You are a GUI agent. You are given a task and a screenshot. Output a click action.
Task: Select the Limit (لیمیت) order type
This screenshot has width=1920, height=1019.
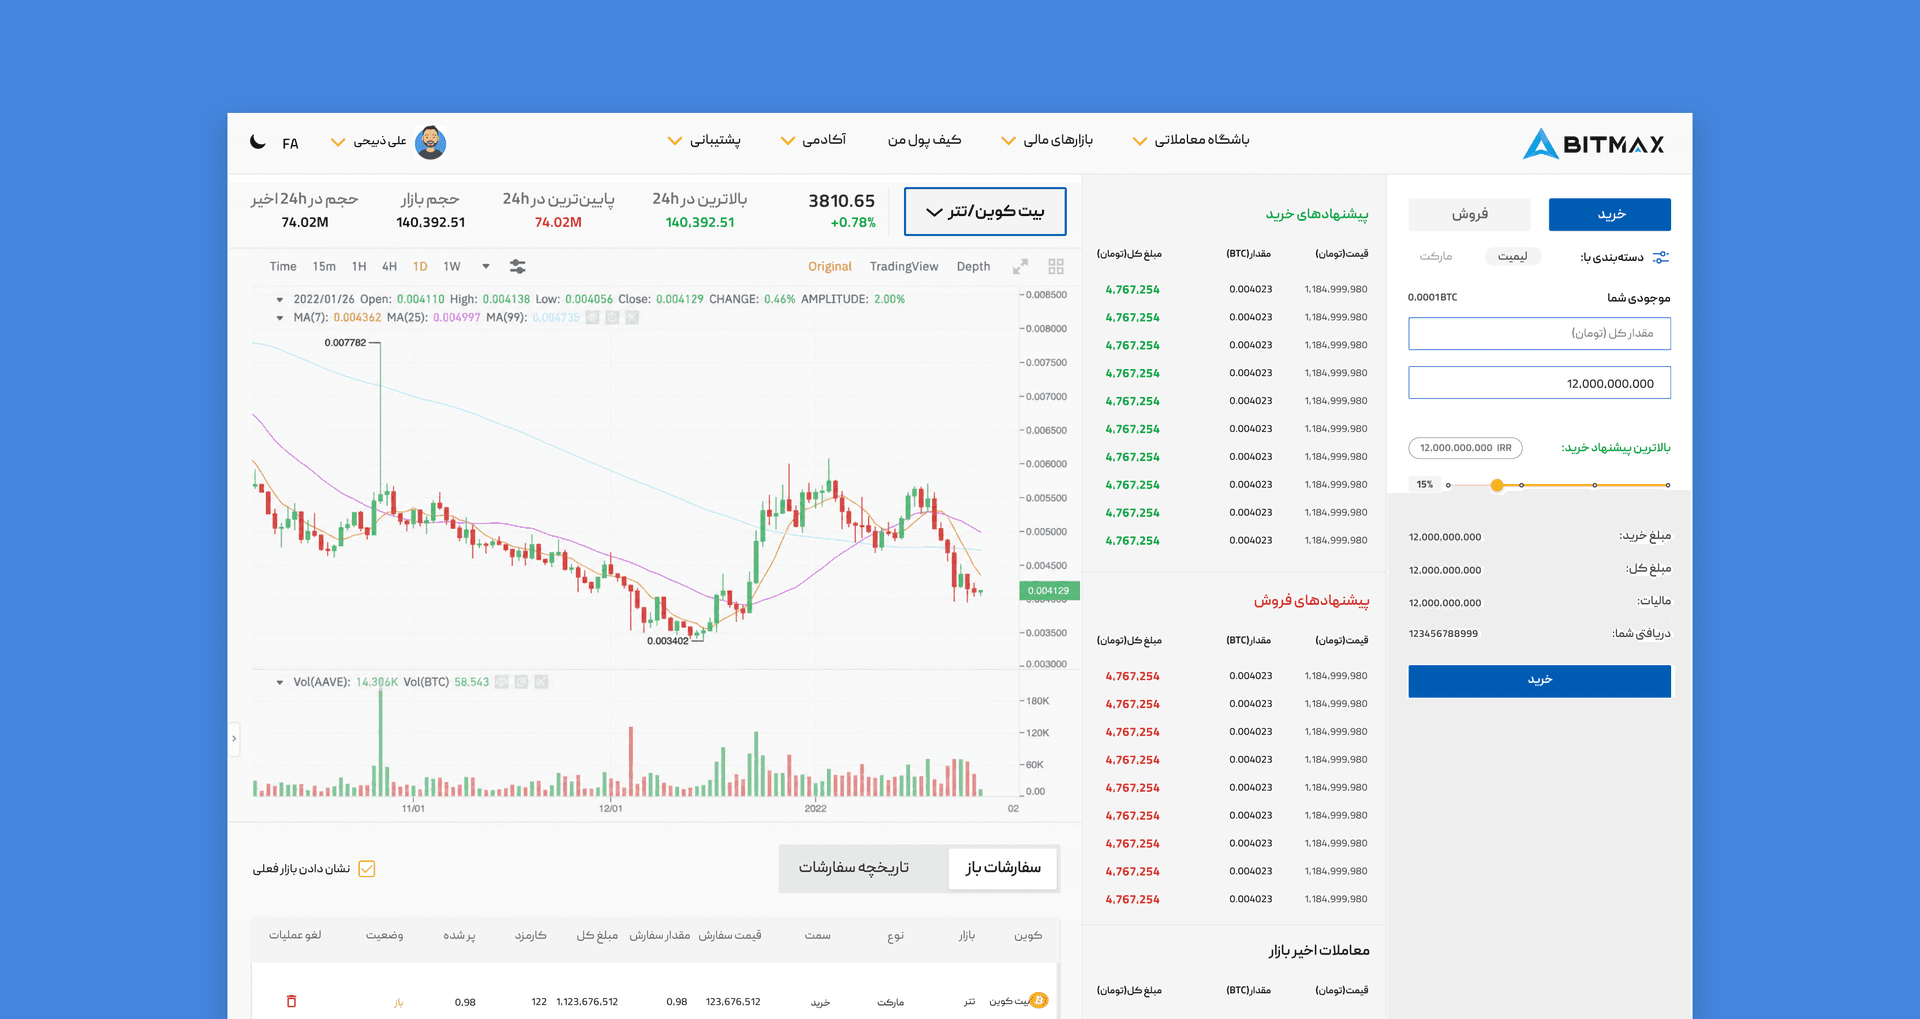pyautogui.click(x=1513, y=256)
